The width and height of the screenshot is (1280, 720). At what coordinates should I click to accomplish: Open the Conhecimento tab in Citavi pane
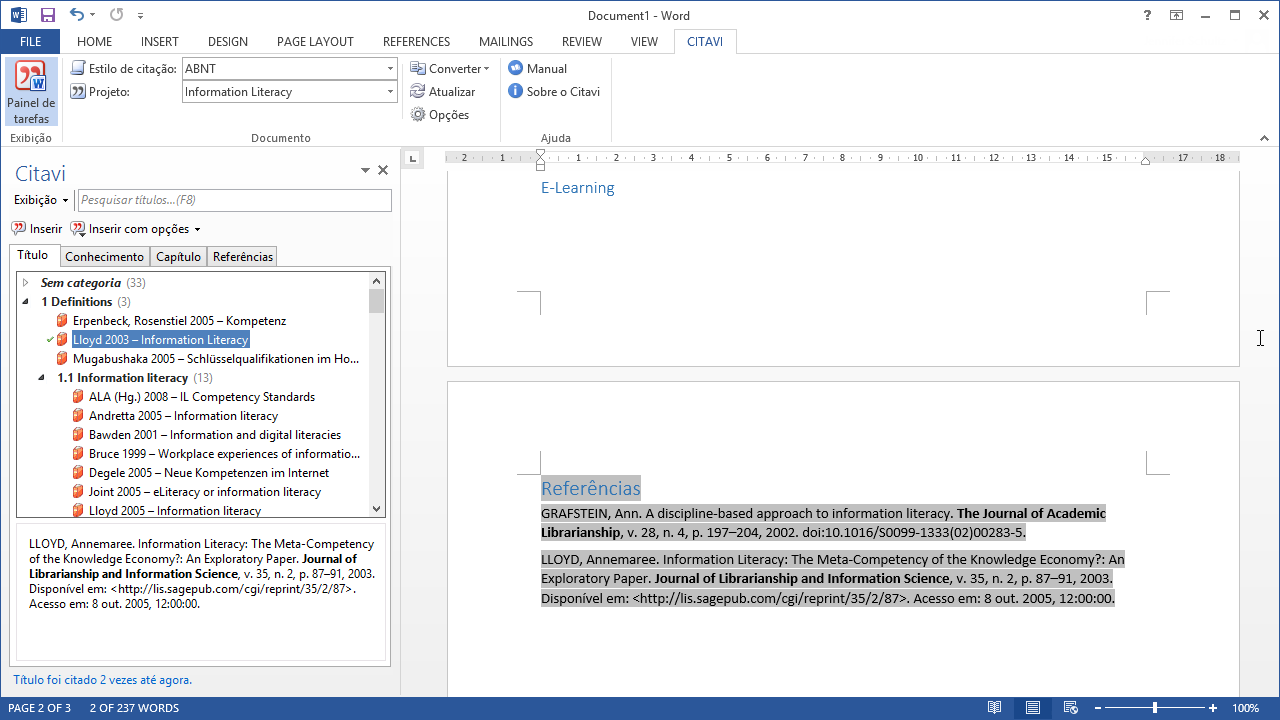pos(105,257)
